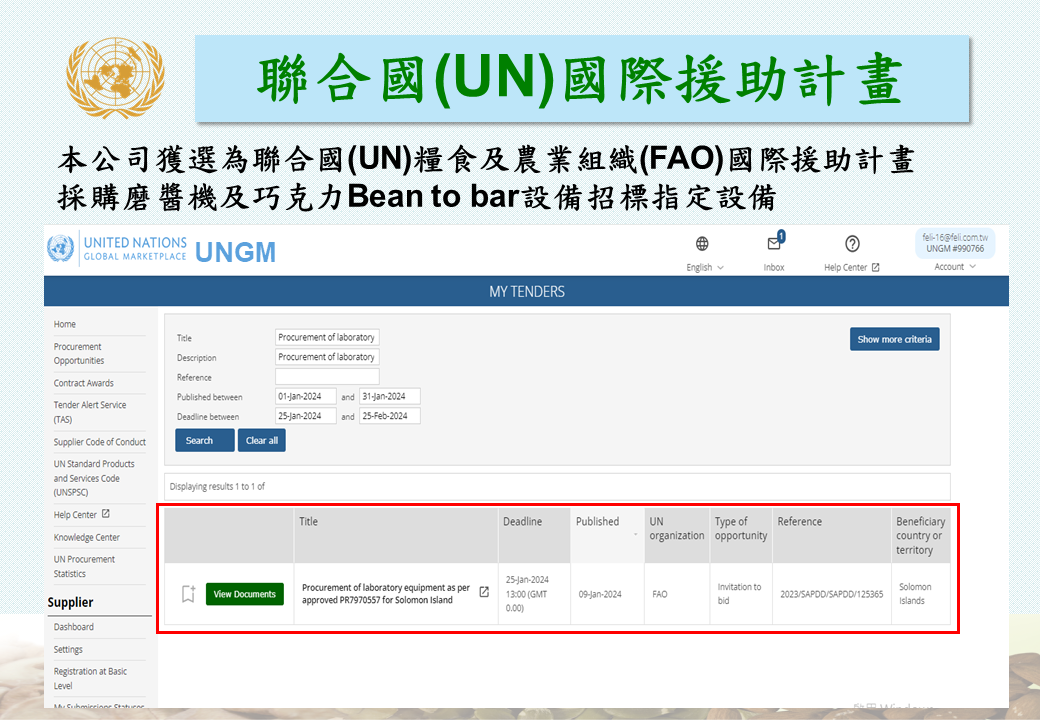Click Published between end date 31-Jan-2024
Screen dimensions: 1040x720
389,396
